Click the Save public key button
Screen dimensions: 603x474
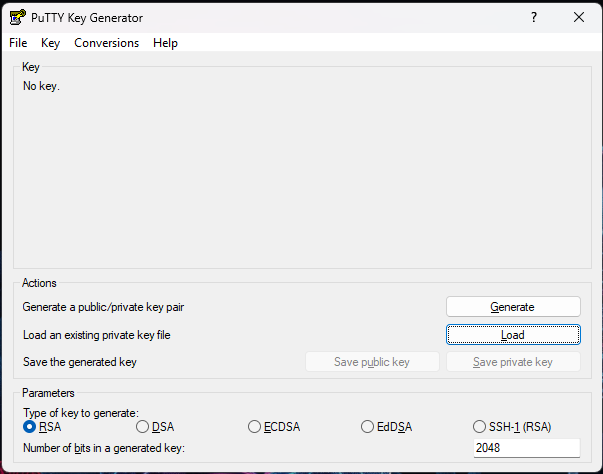click(372, 362)
